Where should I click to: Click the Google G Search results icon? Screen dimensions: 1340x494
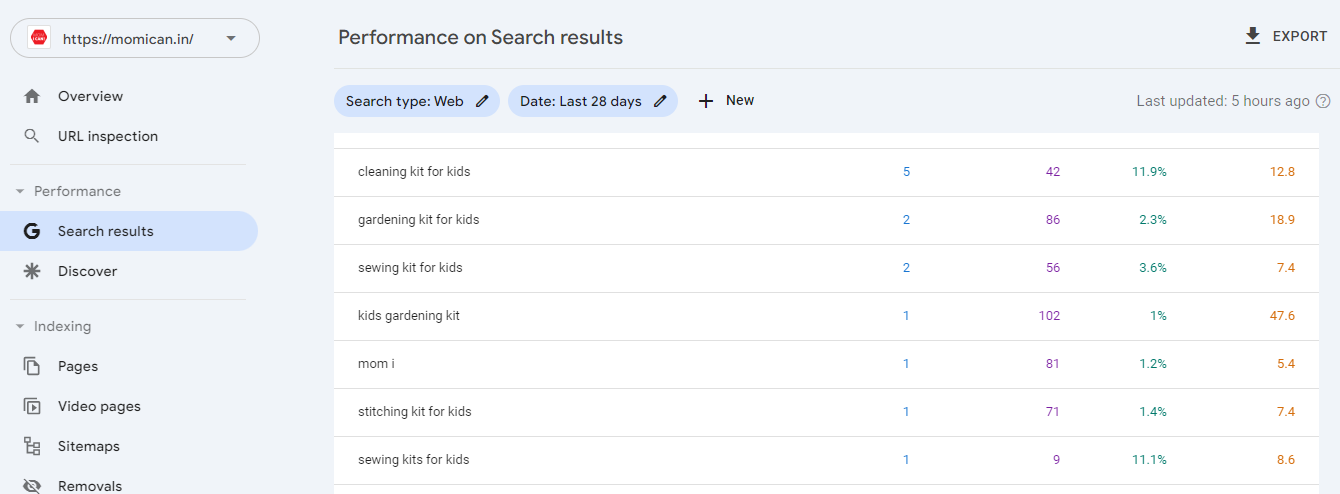(x=32, y=231)
